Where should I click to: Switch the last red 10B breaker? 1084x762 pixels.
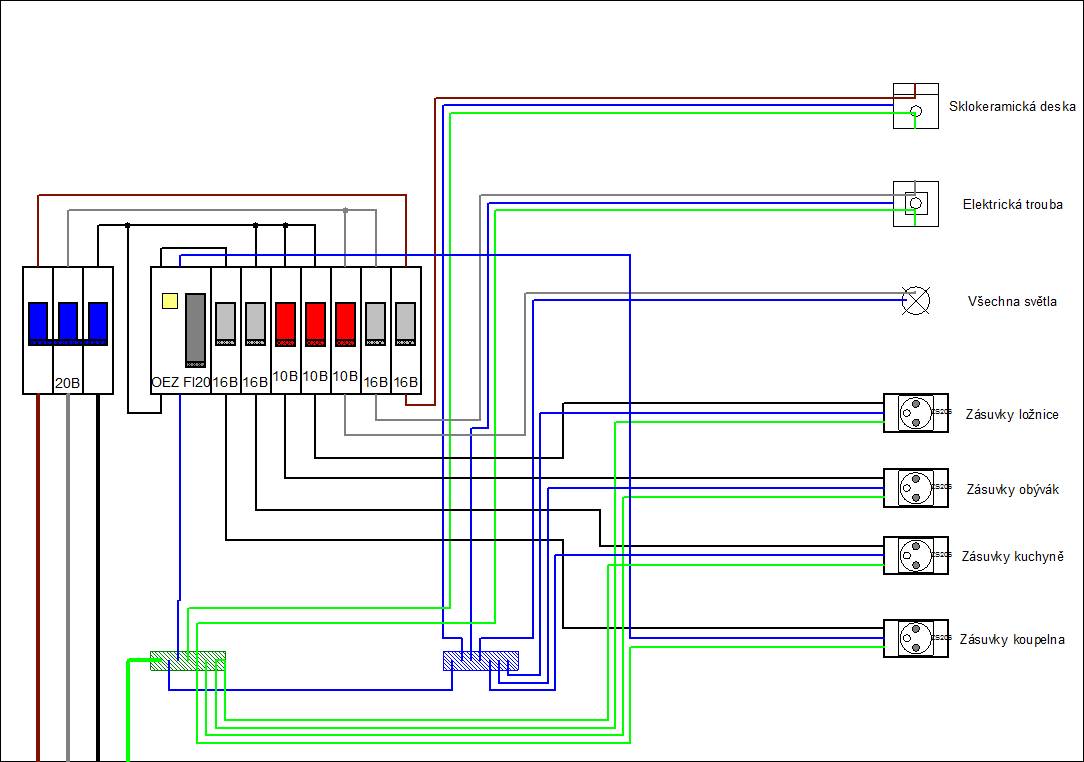(346, 324)
